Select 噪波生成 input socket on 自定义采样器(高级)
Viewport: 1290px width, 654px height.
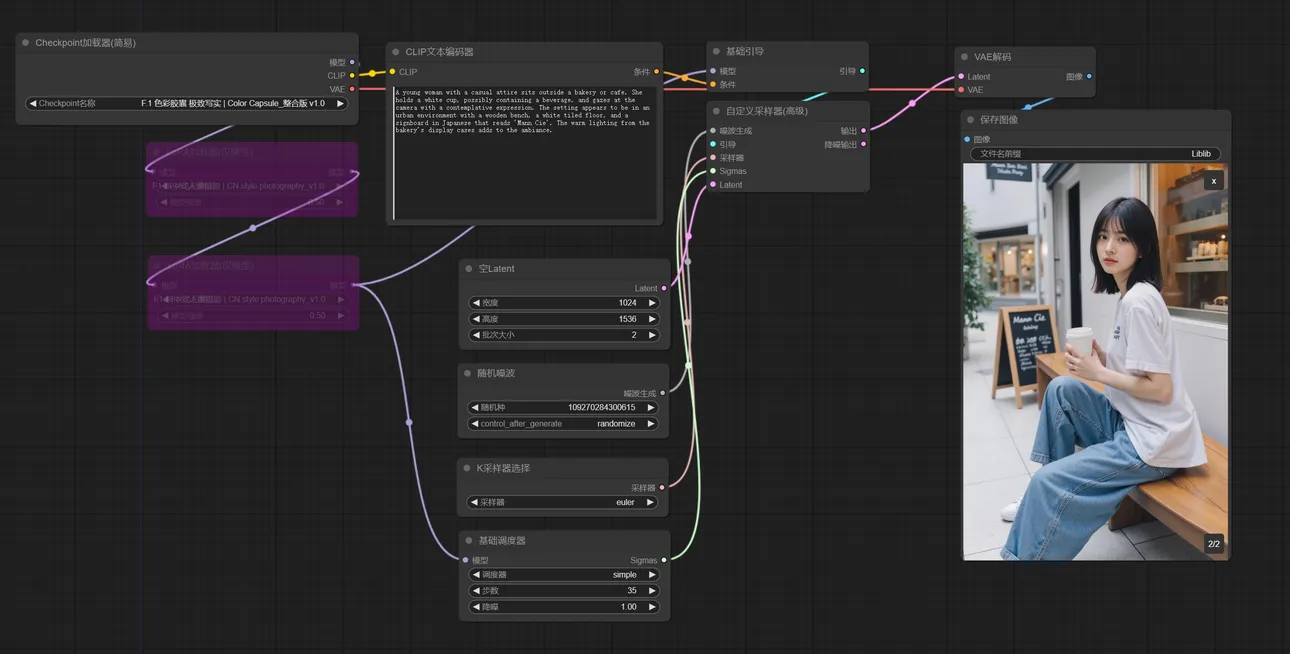click(713, 131)
